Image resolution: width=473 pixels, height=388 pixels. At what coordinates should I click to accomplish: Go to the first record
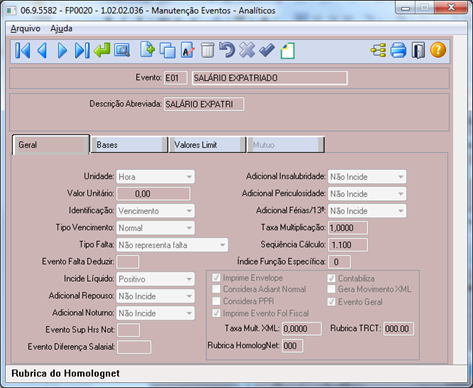[23, 51]
